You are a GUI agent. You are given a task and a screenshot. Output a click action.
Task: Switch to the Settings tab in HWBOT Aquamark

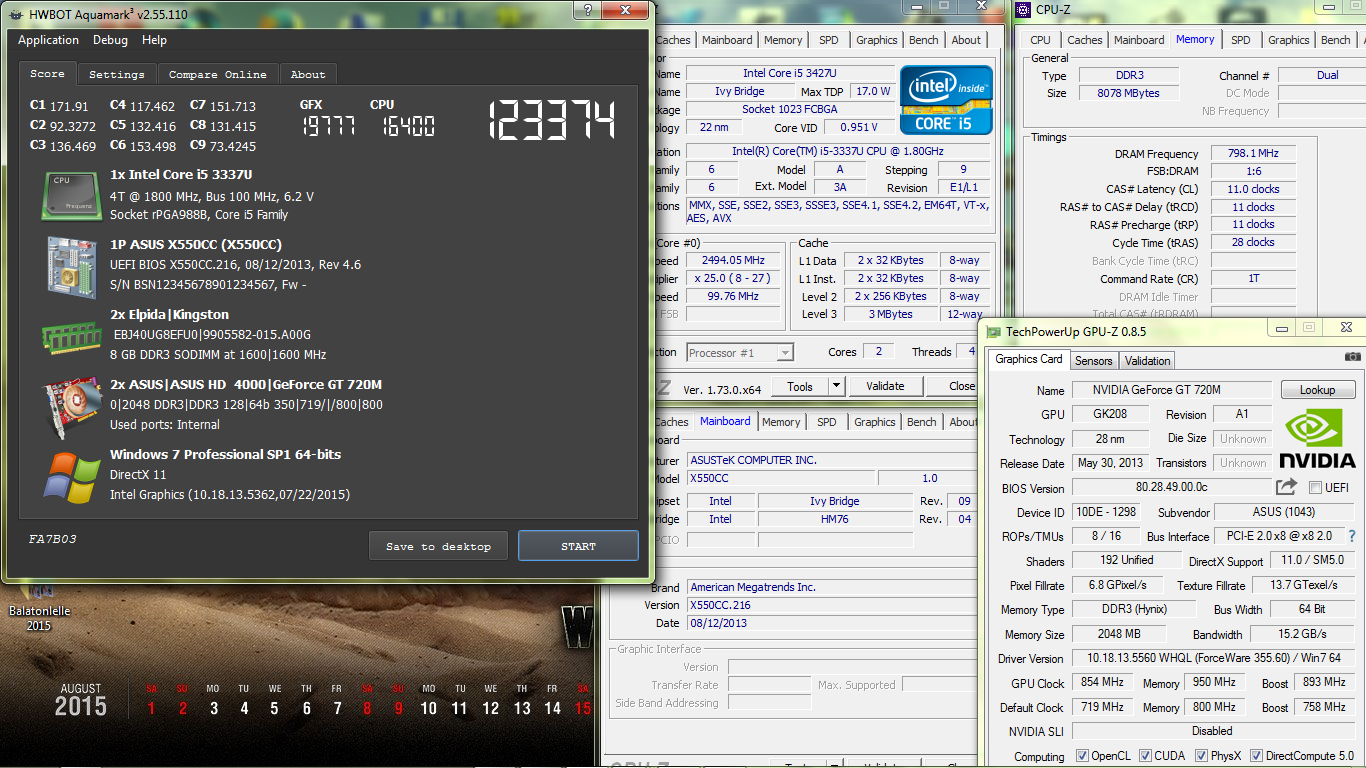(x=117, y=74)
